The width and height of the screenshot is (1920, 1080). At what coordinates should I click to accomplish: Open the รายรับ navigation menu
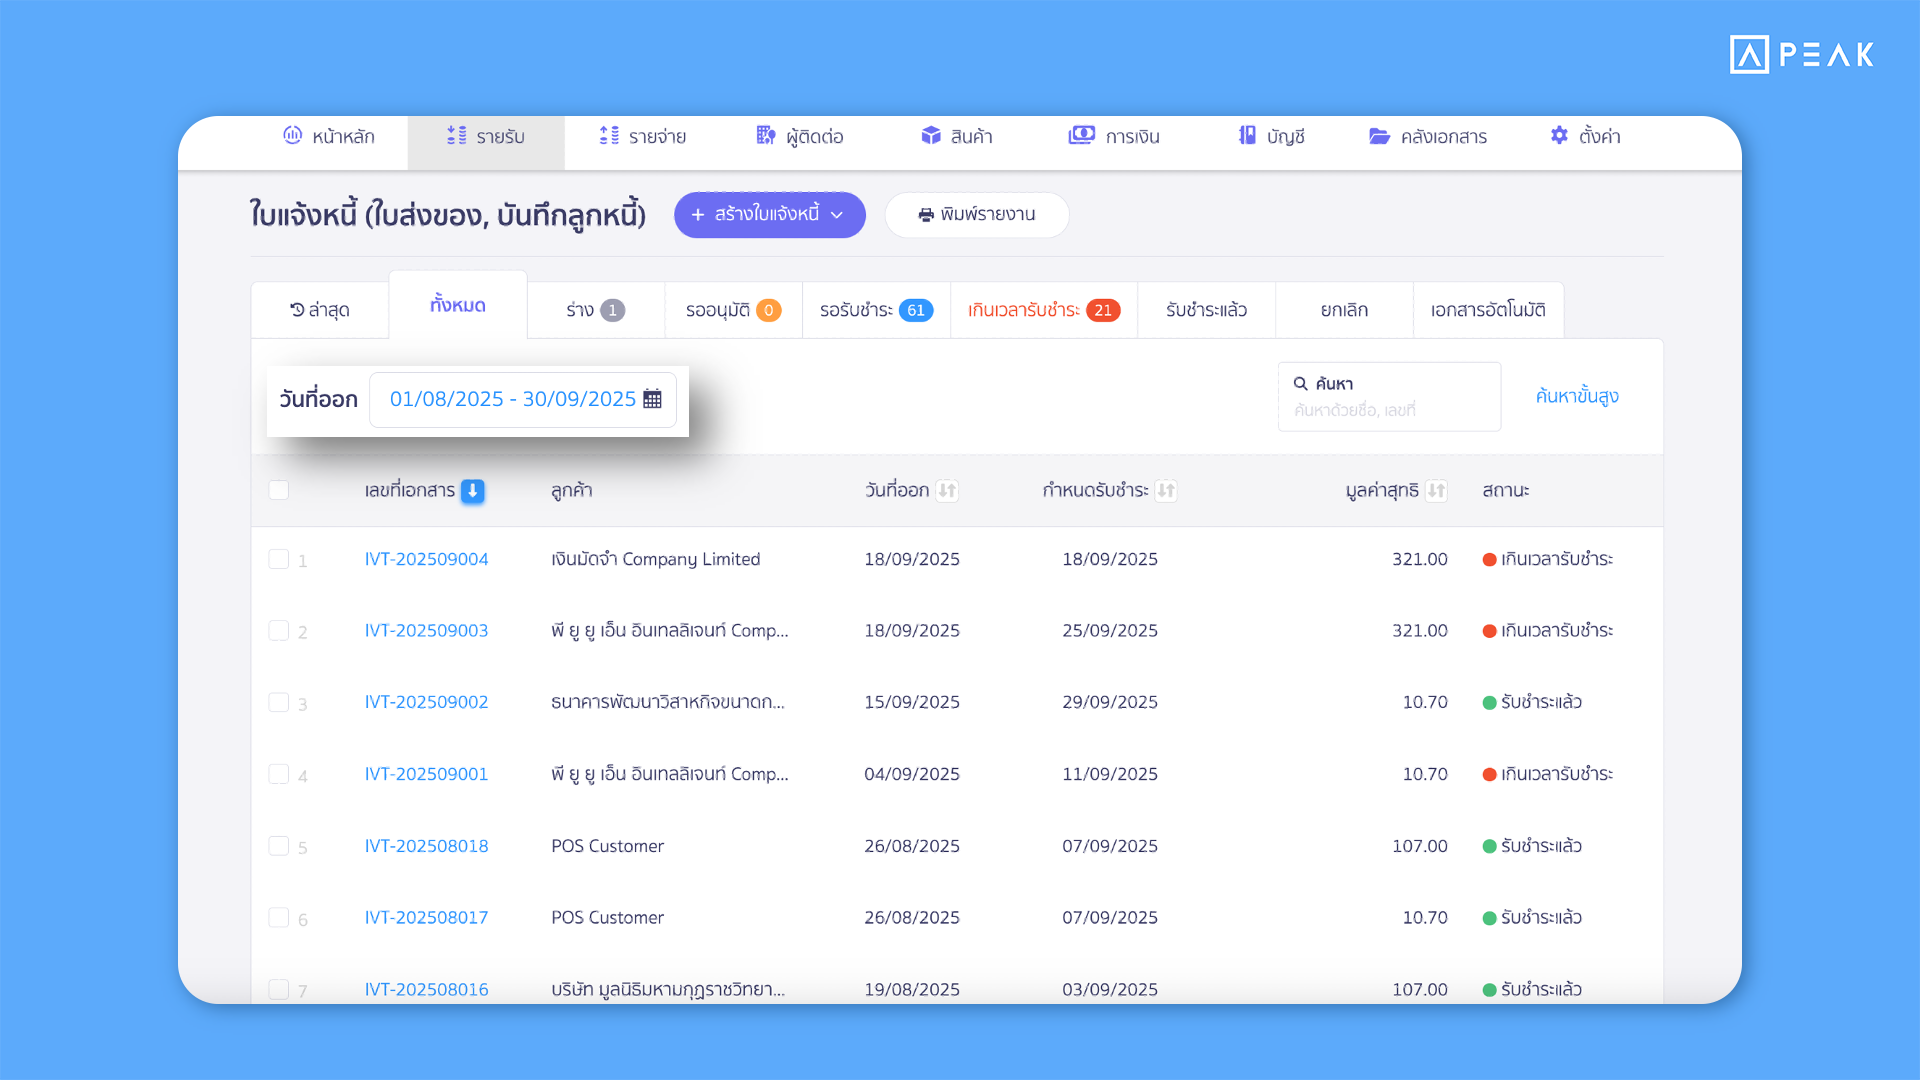486,136
